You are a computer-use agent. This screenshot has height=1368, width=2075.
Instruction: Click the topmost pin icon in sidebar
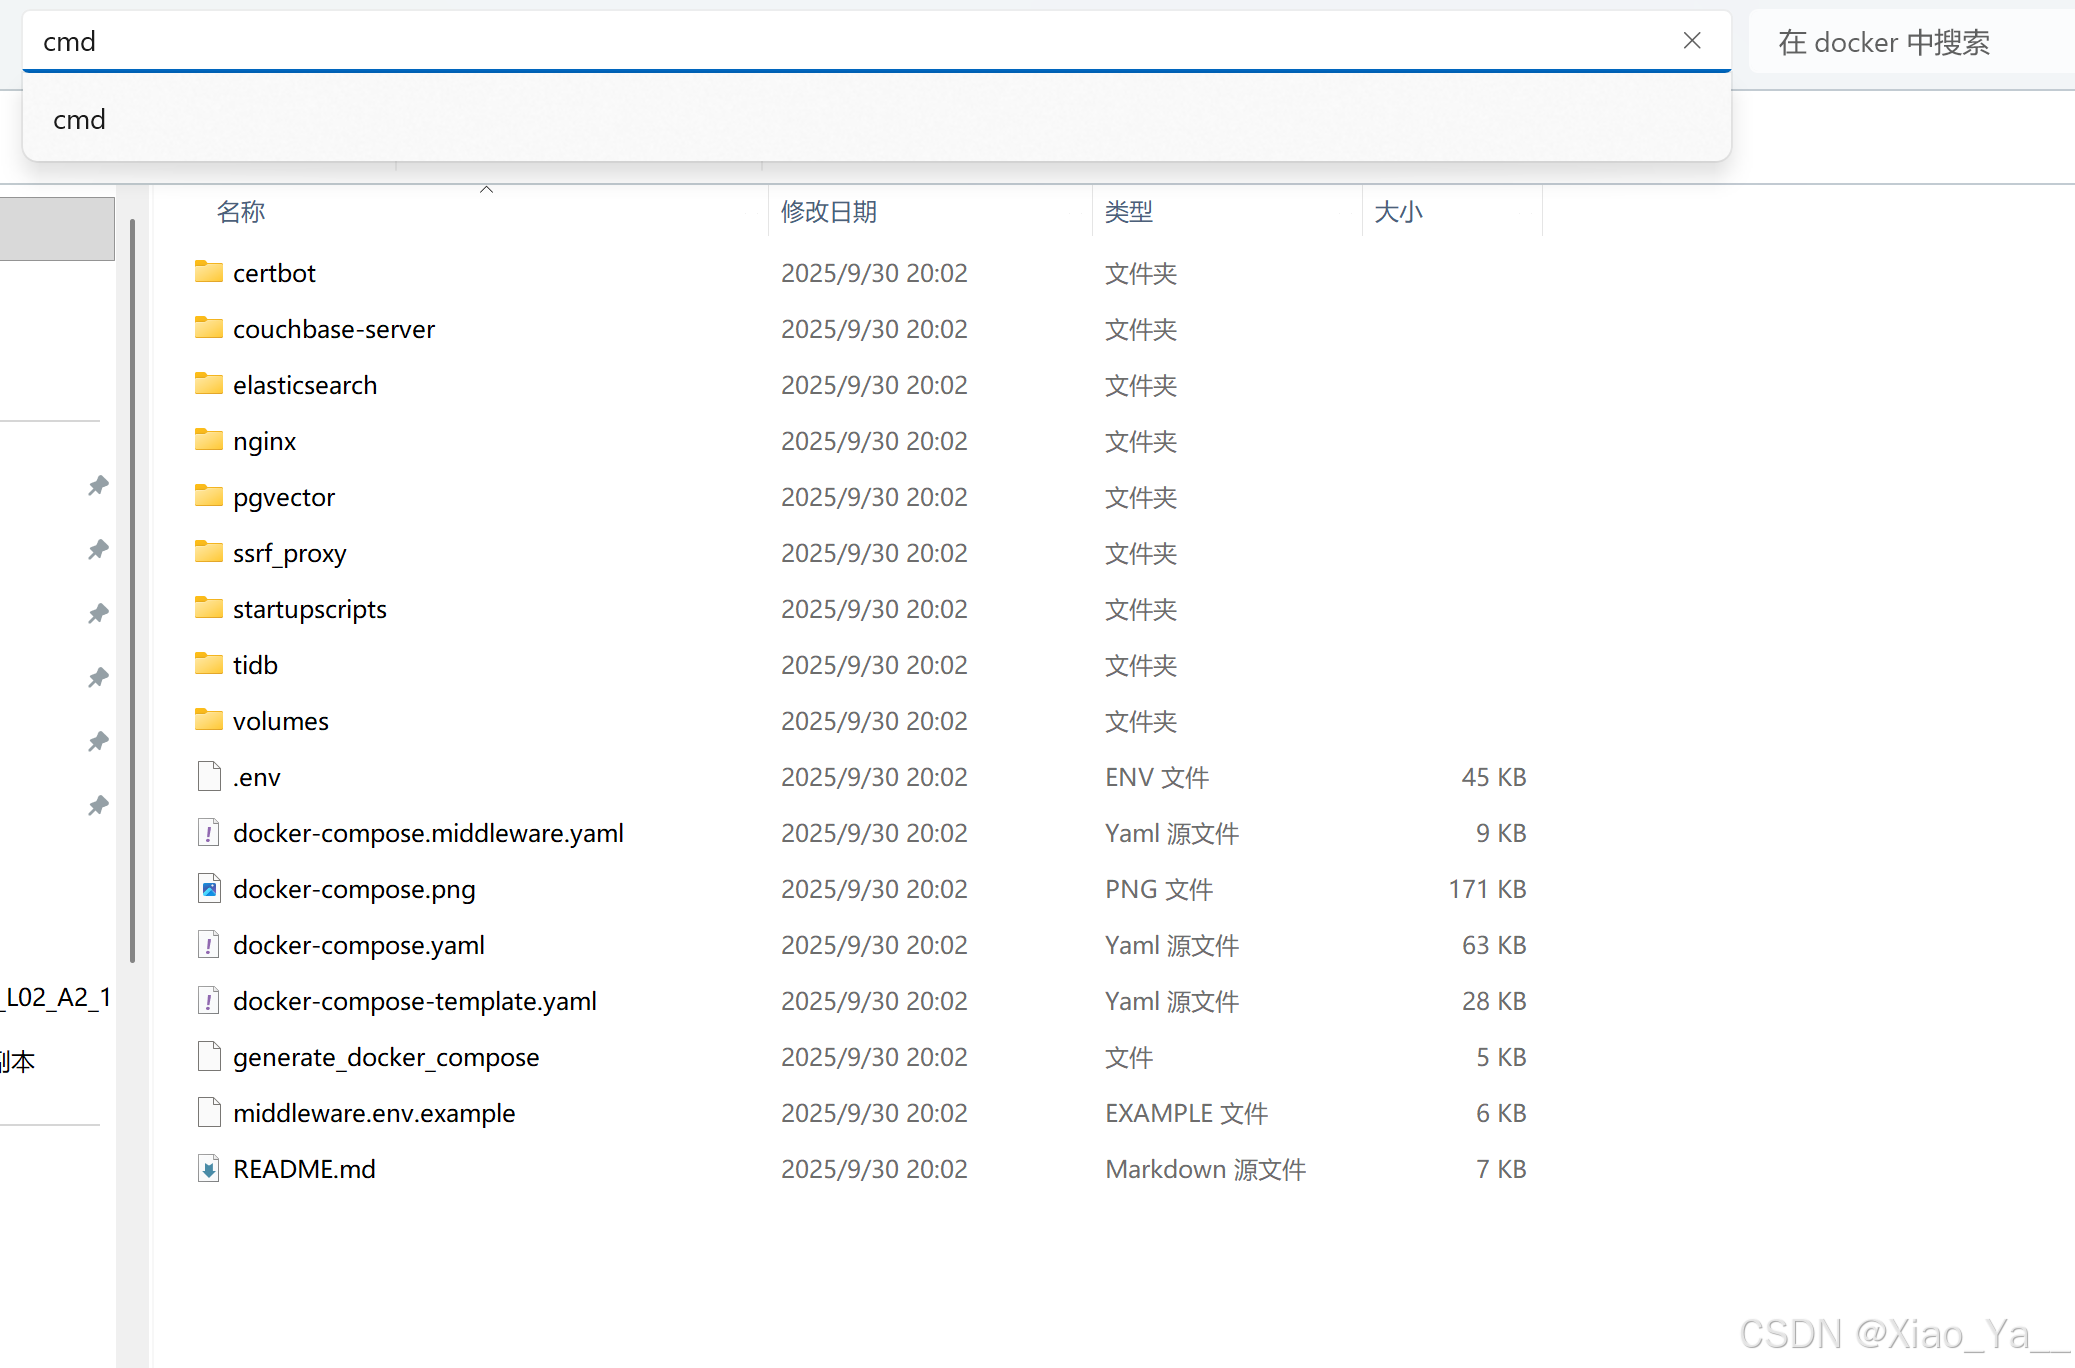[x=98, y=486]
